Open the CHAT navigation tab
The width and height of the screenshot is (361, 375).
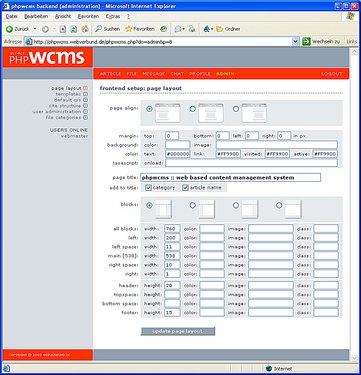(177, 74)
